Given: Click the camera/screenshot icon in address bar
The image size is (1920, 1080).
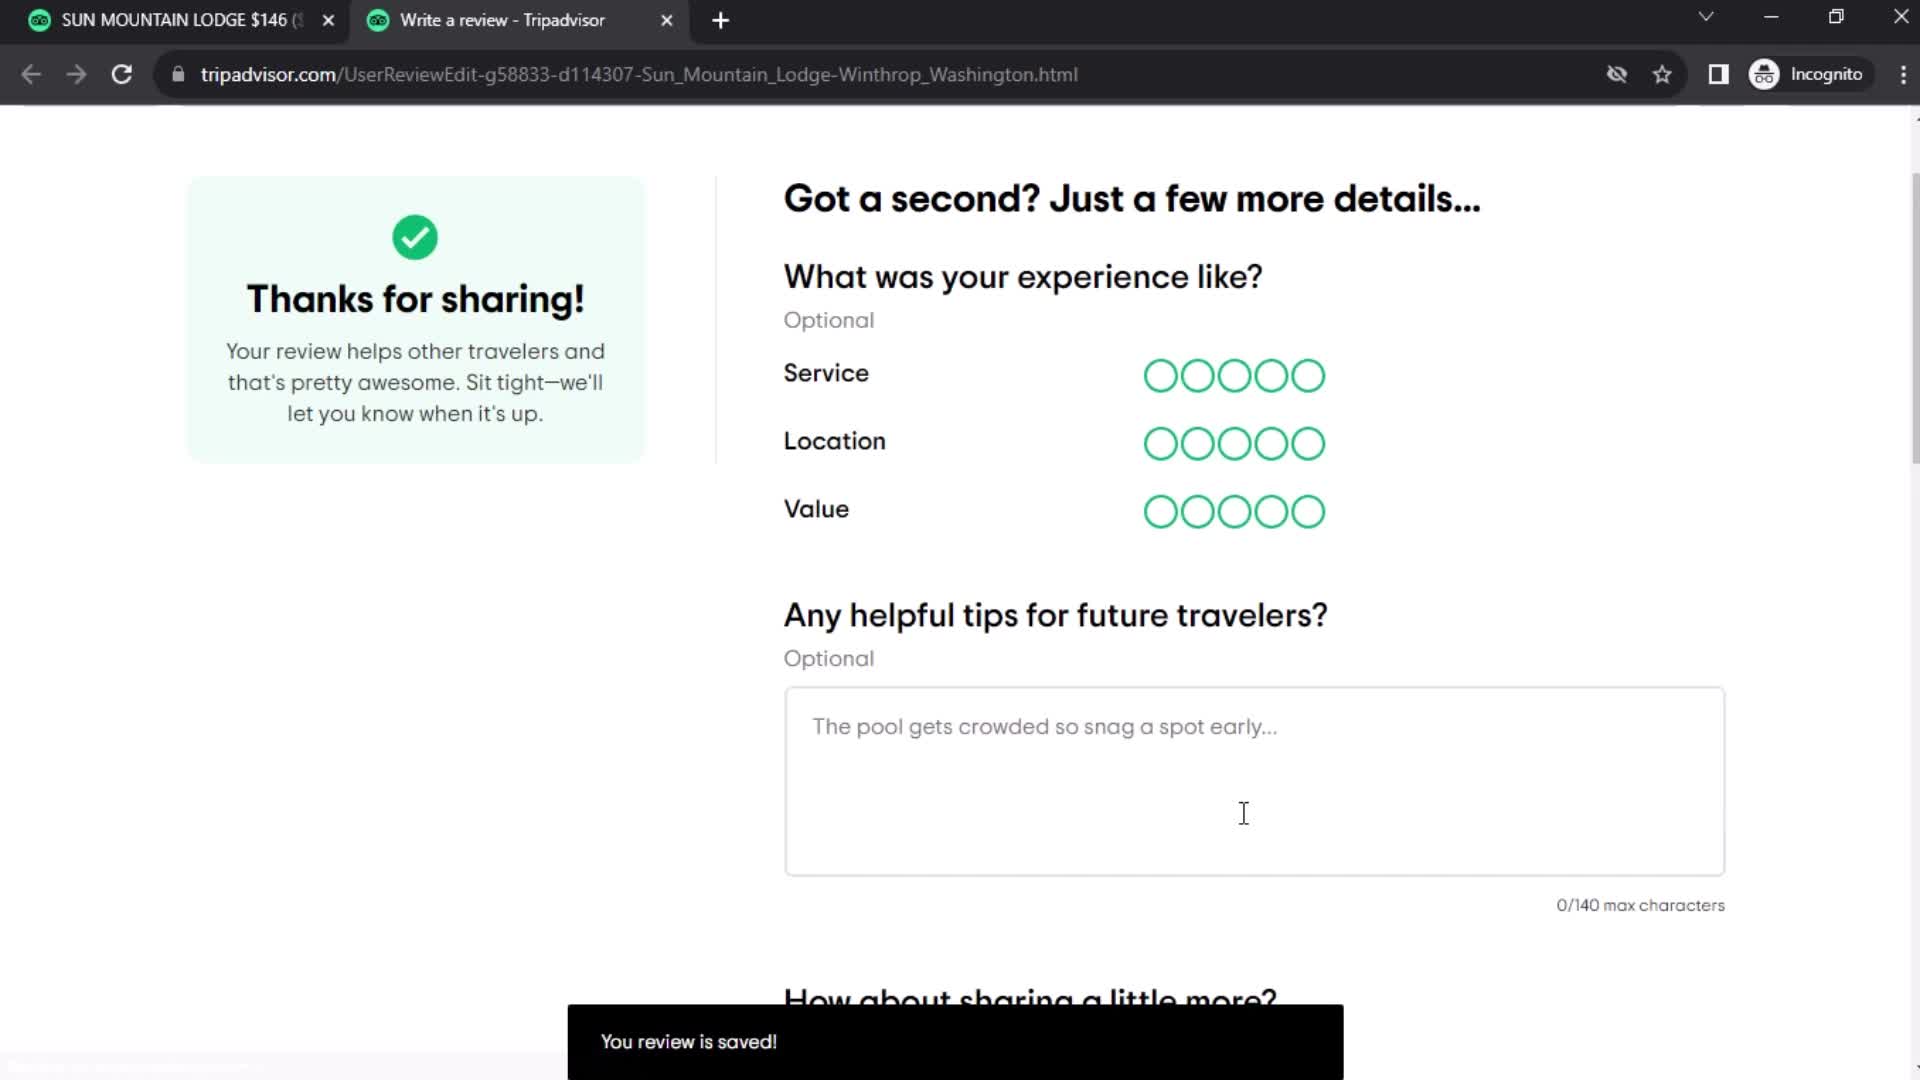Looking at the screenshot, I should point(1615,74).
